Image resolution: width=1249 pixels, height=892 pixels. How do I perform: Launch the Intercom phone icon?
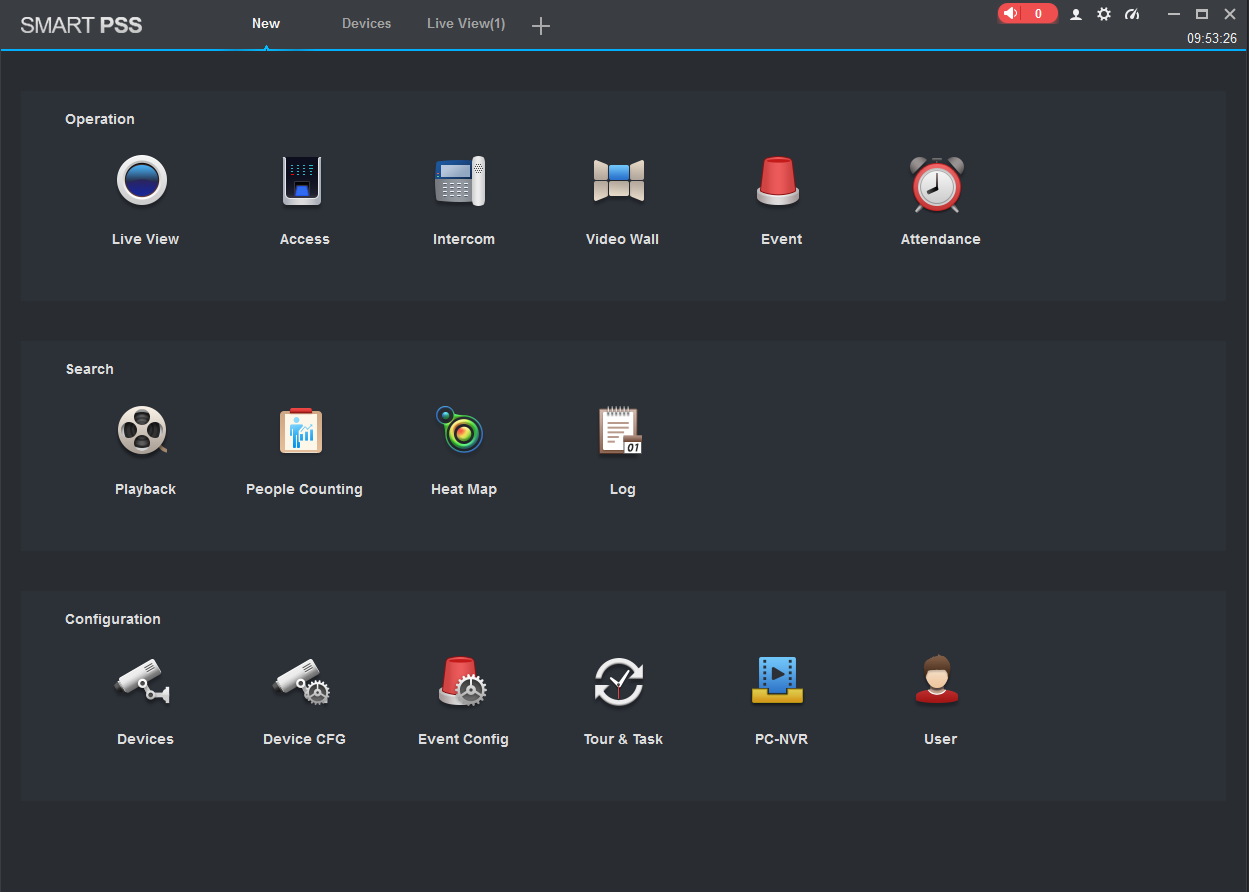click(460, 181)
